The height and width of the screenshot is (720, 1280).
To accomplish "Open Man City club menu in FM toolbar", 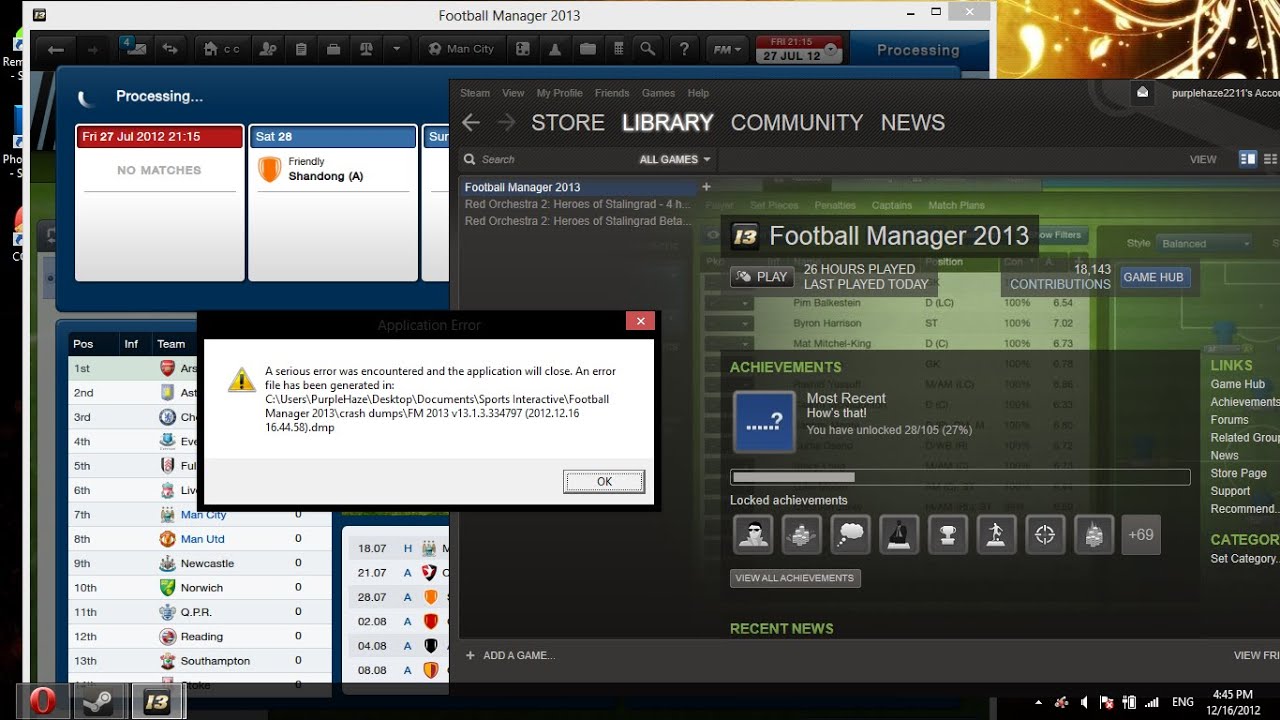I will [x=461, y=49].
